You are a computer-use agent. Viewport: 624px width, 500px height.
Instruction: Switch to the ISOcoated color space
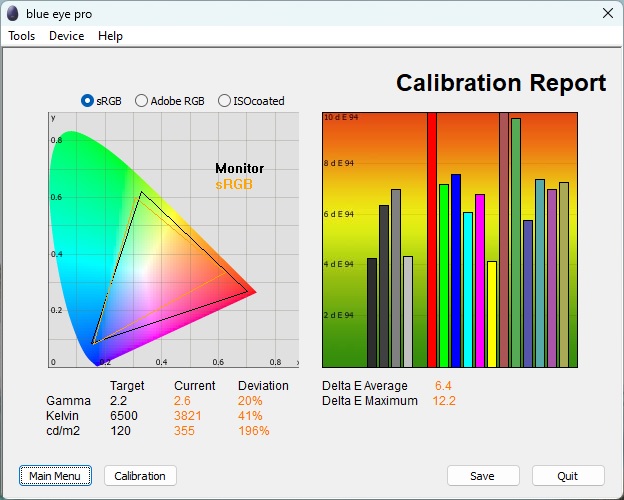pos(224,101)
